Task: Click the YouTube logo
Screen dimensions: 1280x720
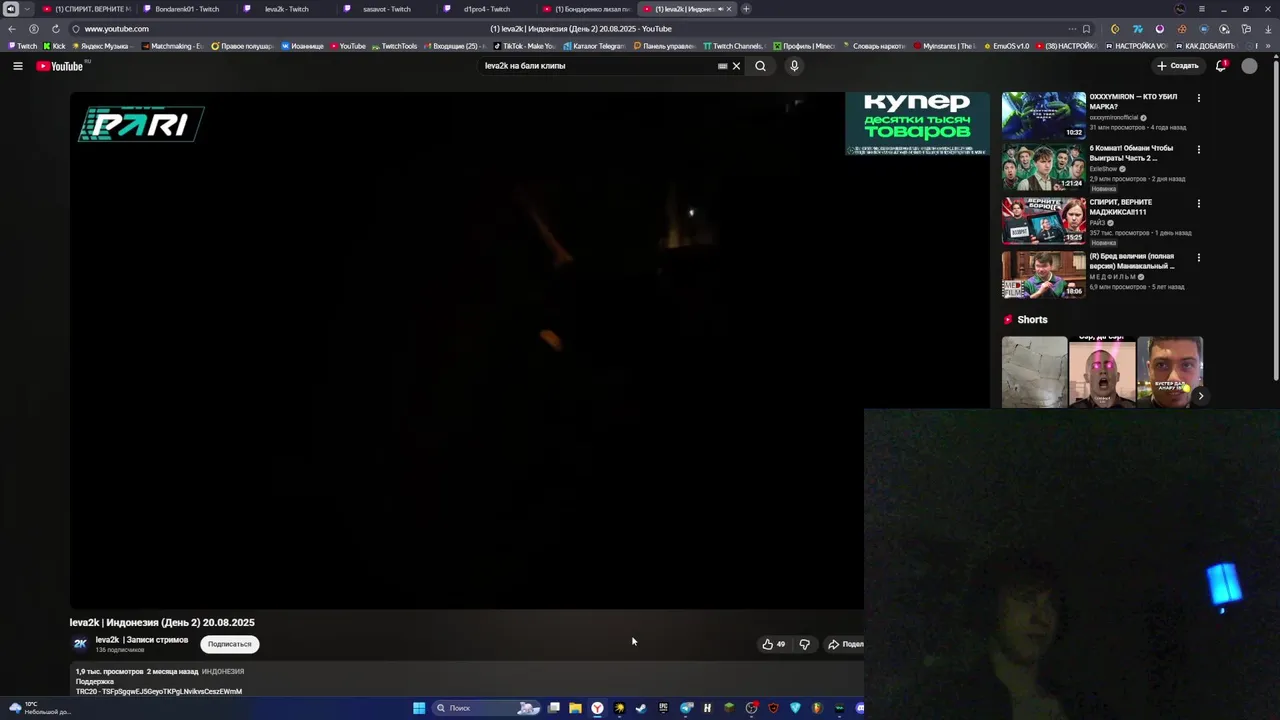Action: point(60,66)
